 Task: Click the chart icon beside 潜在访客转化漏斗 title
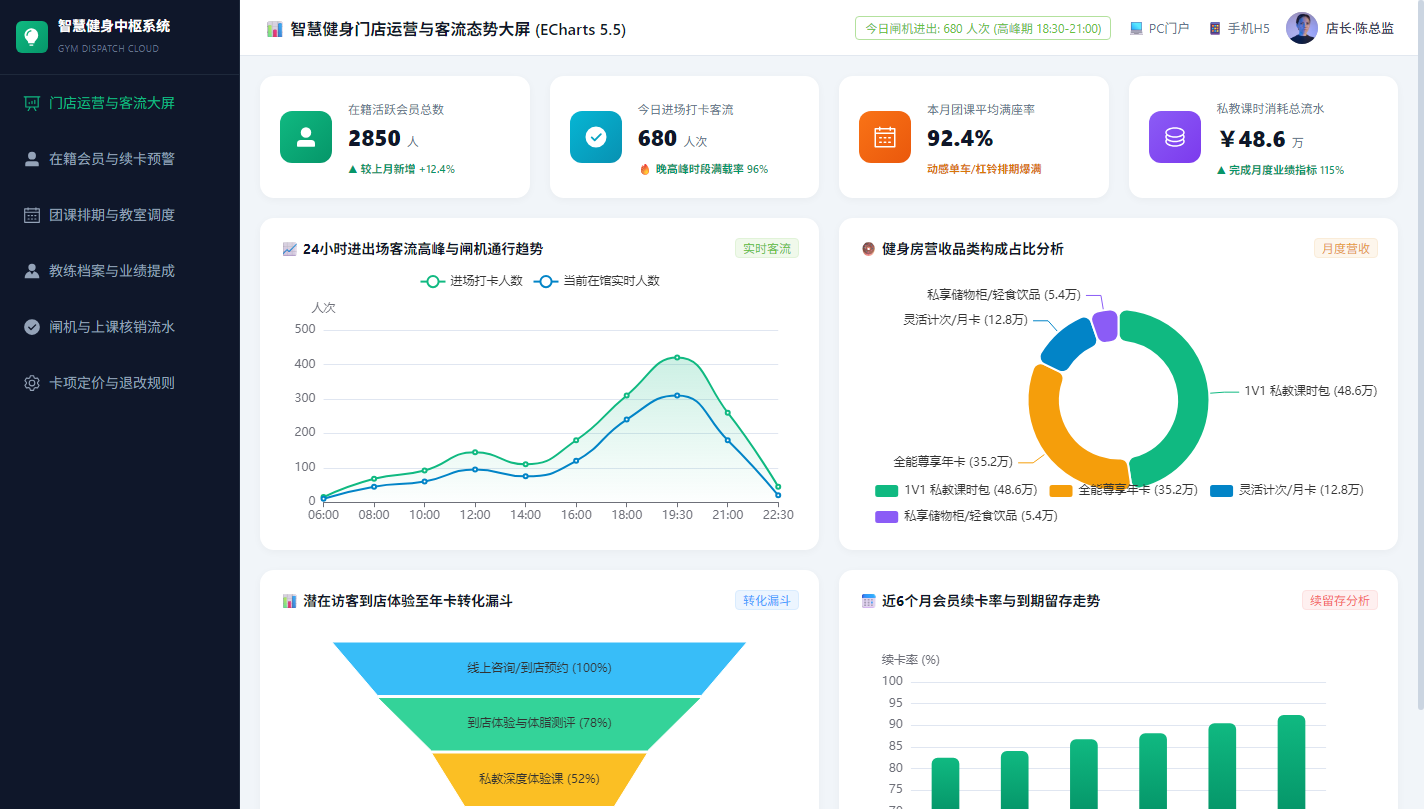pos(290,601)
